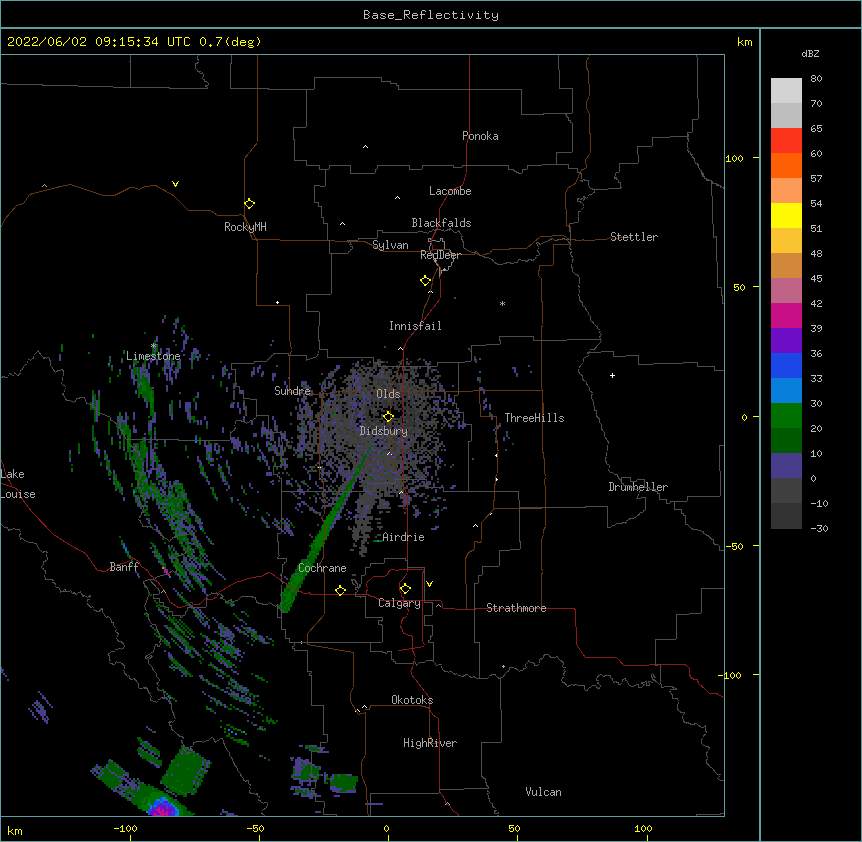This screenshot has width=862, height=842.
Task: Click the red 65 dBZ legend swatch
Action: (786, 141)
